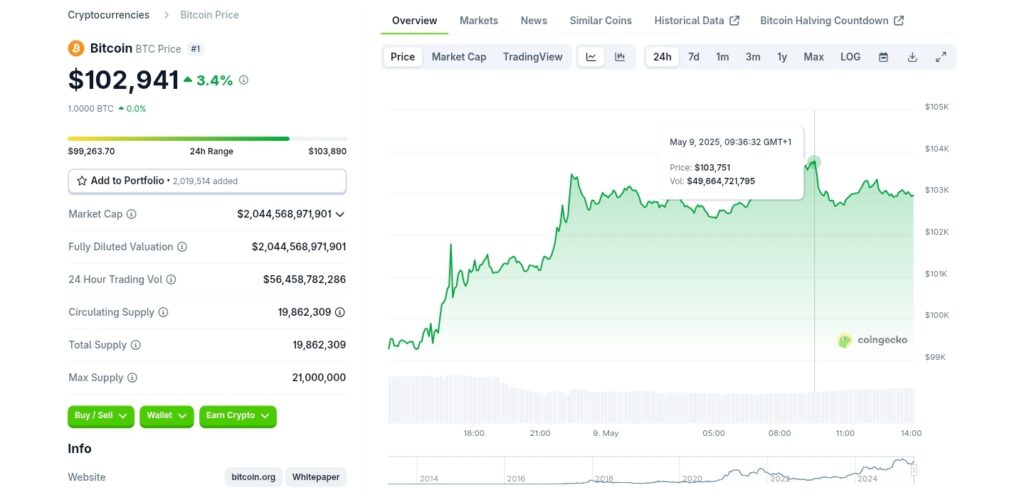1024x490 pixels.
Task: Set chart range to 7d
Action: 694,57
